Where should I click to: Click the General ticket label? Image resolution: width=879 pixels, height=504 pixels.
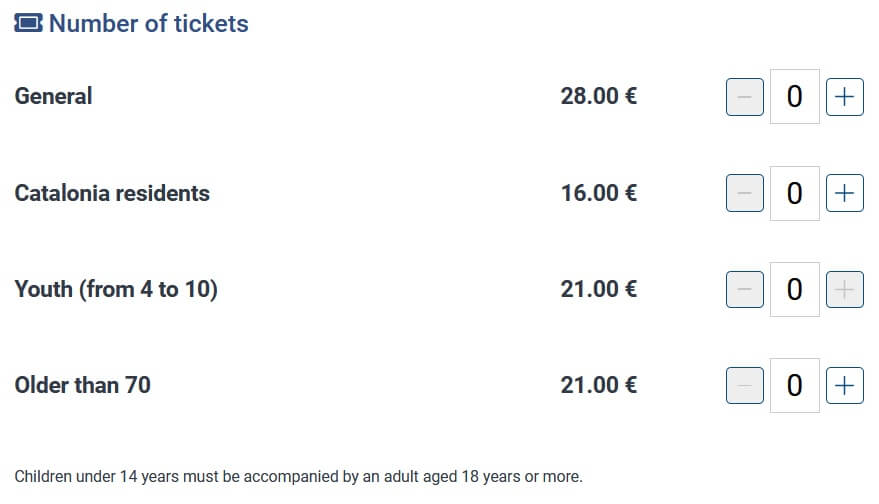click(x=53, y=97)
